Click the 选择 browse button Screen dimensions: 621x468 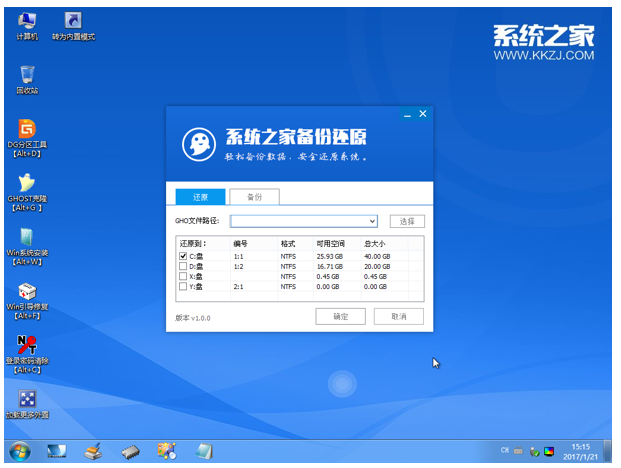pyautogui.click(x=407, y=221)
